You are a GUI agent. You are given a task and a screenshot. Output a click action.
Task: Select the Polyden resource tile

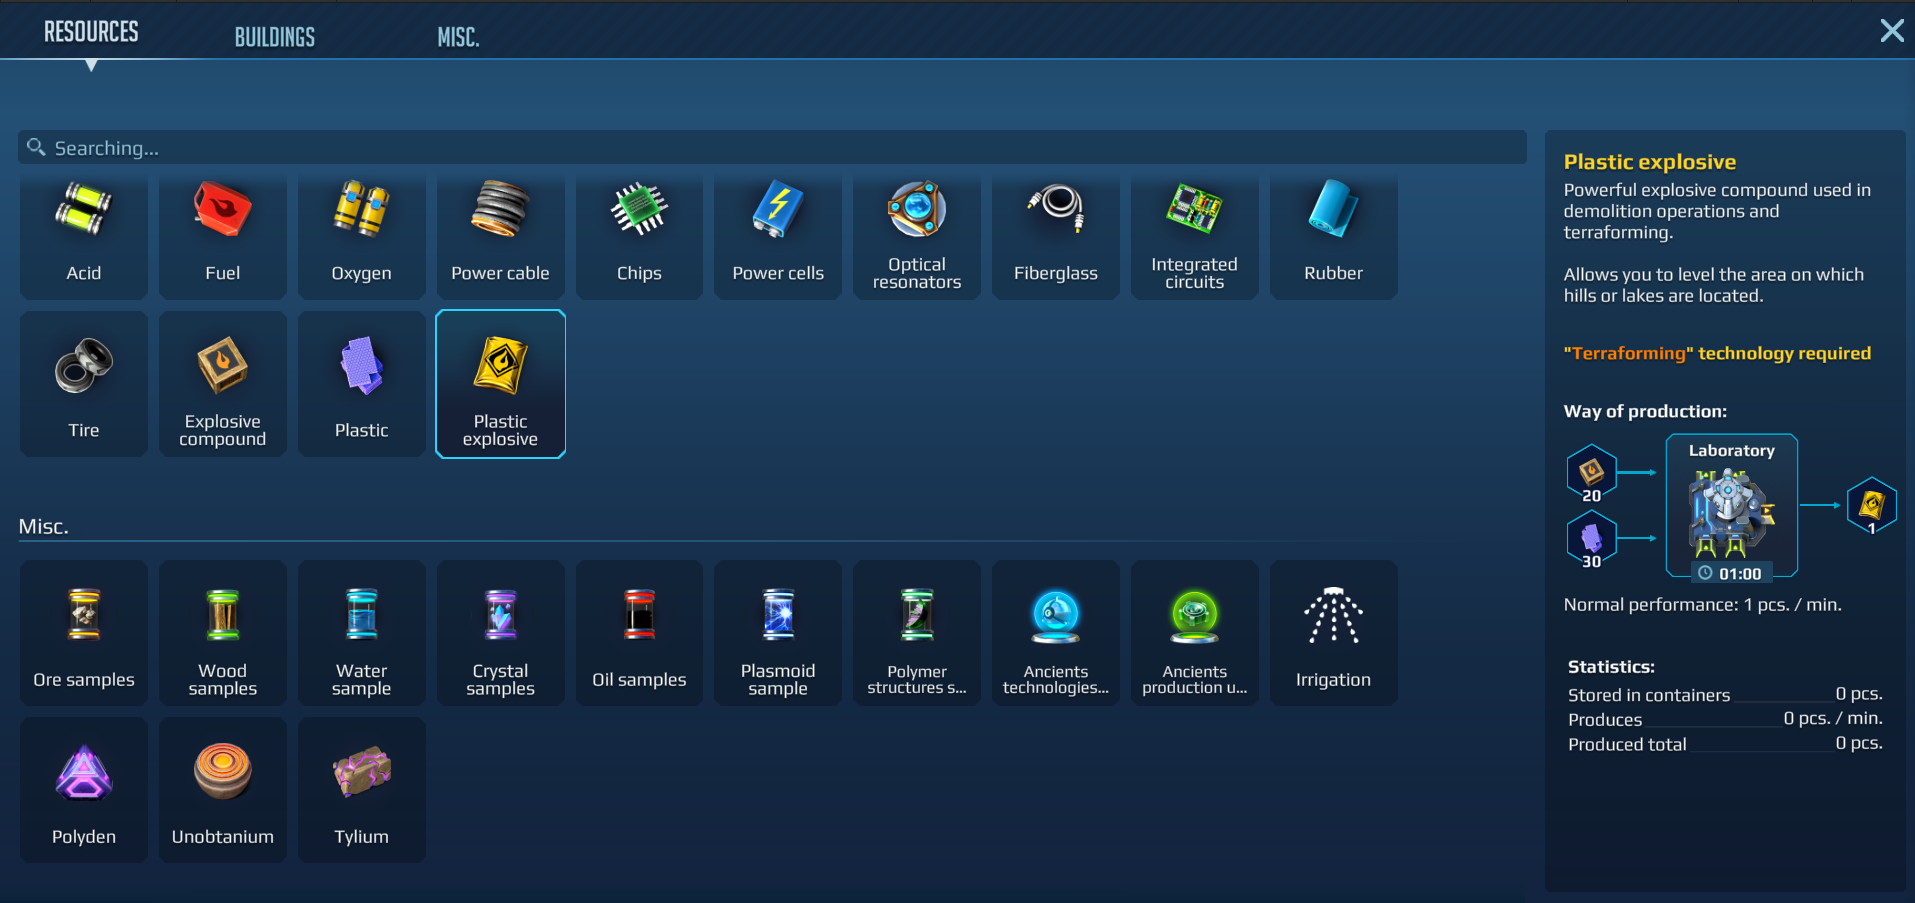click(84, 790)
